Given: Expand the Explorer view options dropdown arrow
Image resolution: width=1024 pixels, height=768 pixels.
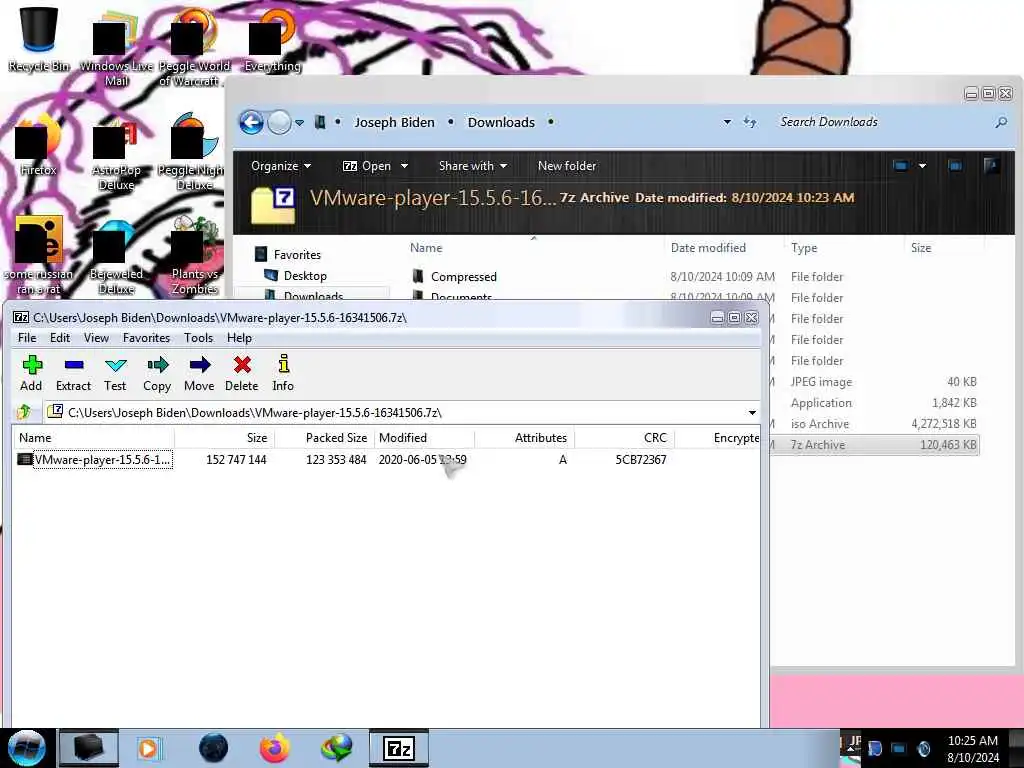Looking at the screenshot, I should pyautogui.click(x=922, y=166).
